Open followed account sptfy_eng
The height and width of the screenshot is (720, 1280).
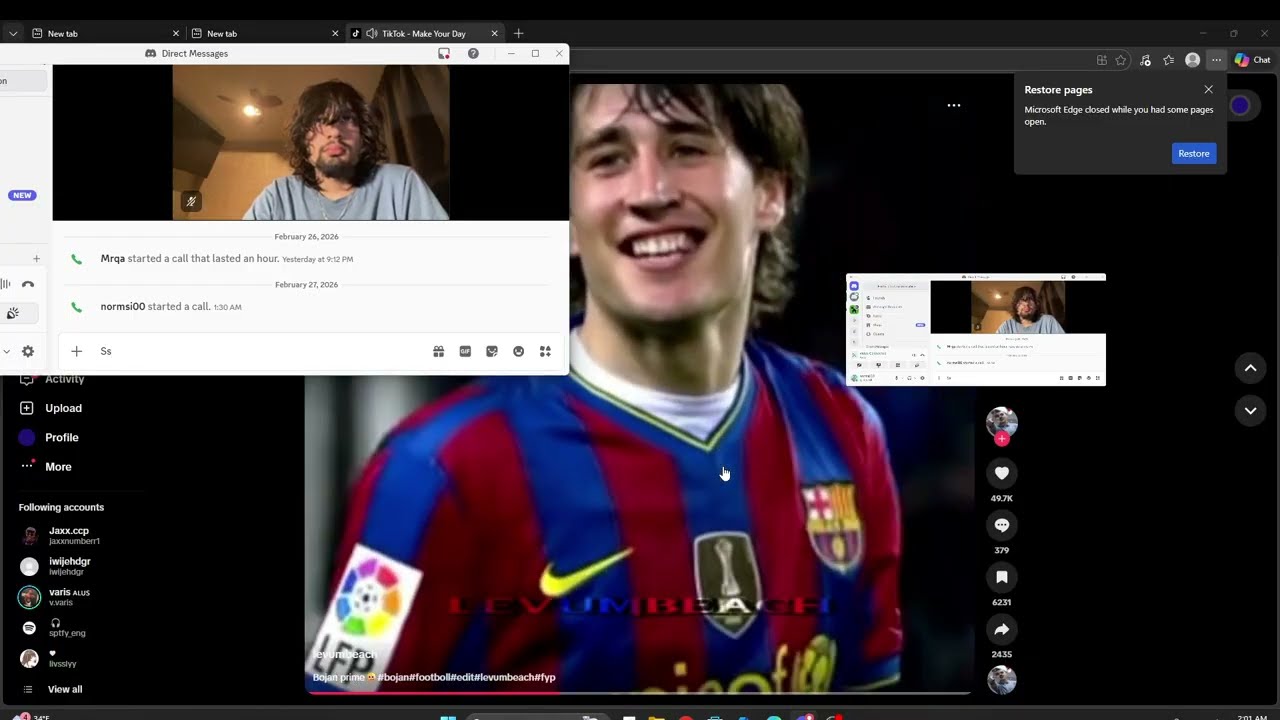click(x=55, y=628)
